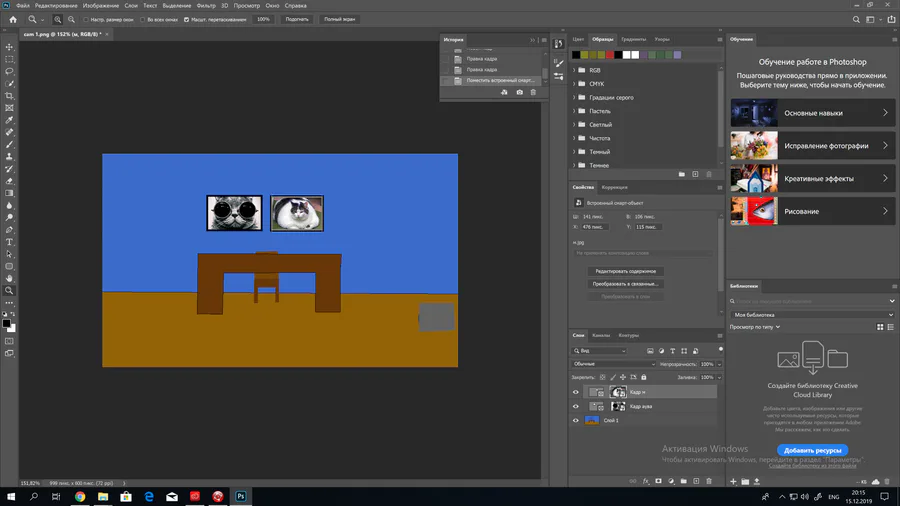Click 'Преобразовать в связанные...' button
The image size is (900, 506).
click(626, 284)
